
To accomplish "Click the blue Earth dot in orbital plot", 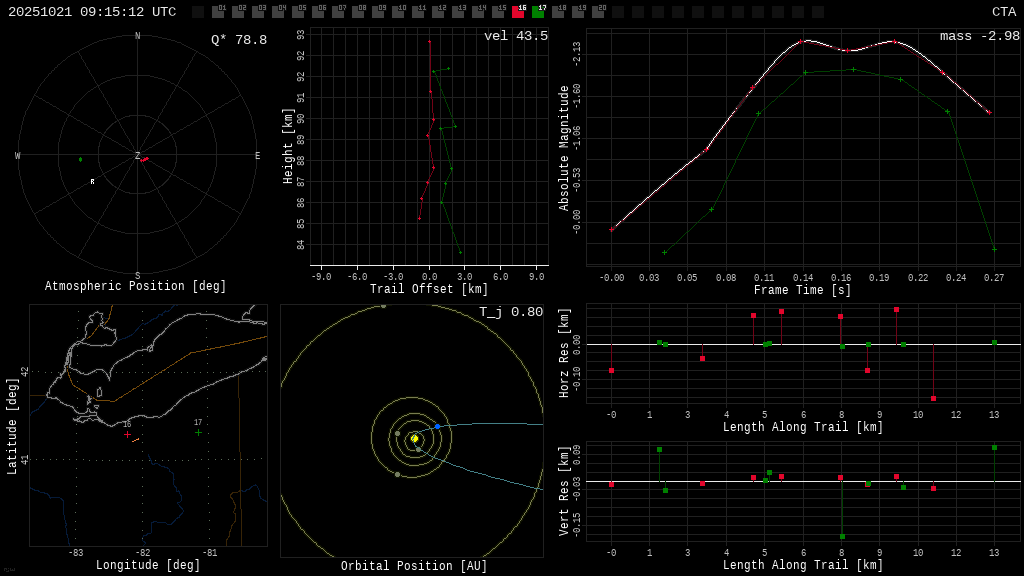I will 437,426.
